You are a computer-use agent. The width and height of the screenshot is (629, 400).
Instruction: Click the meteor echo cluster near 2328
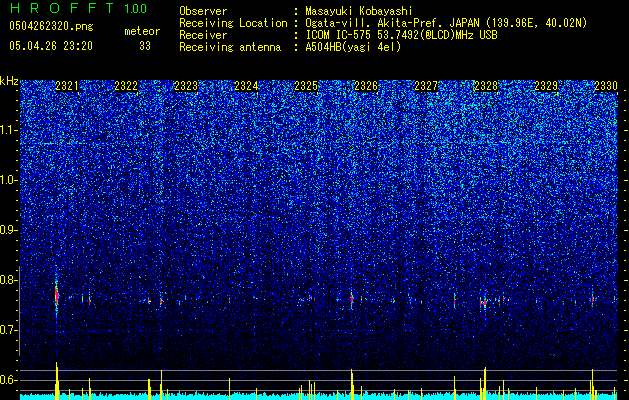(x=483, y=302)
